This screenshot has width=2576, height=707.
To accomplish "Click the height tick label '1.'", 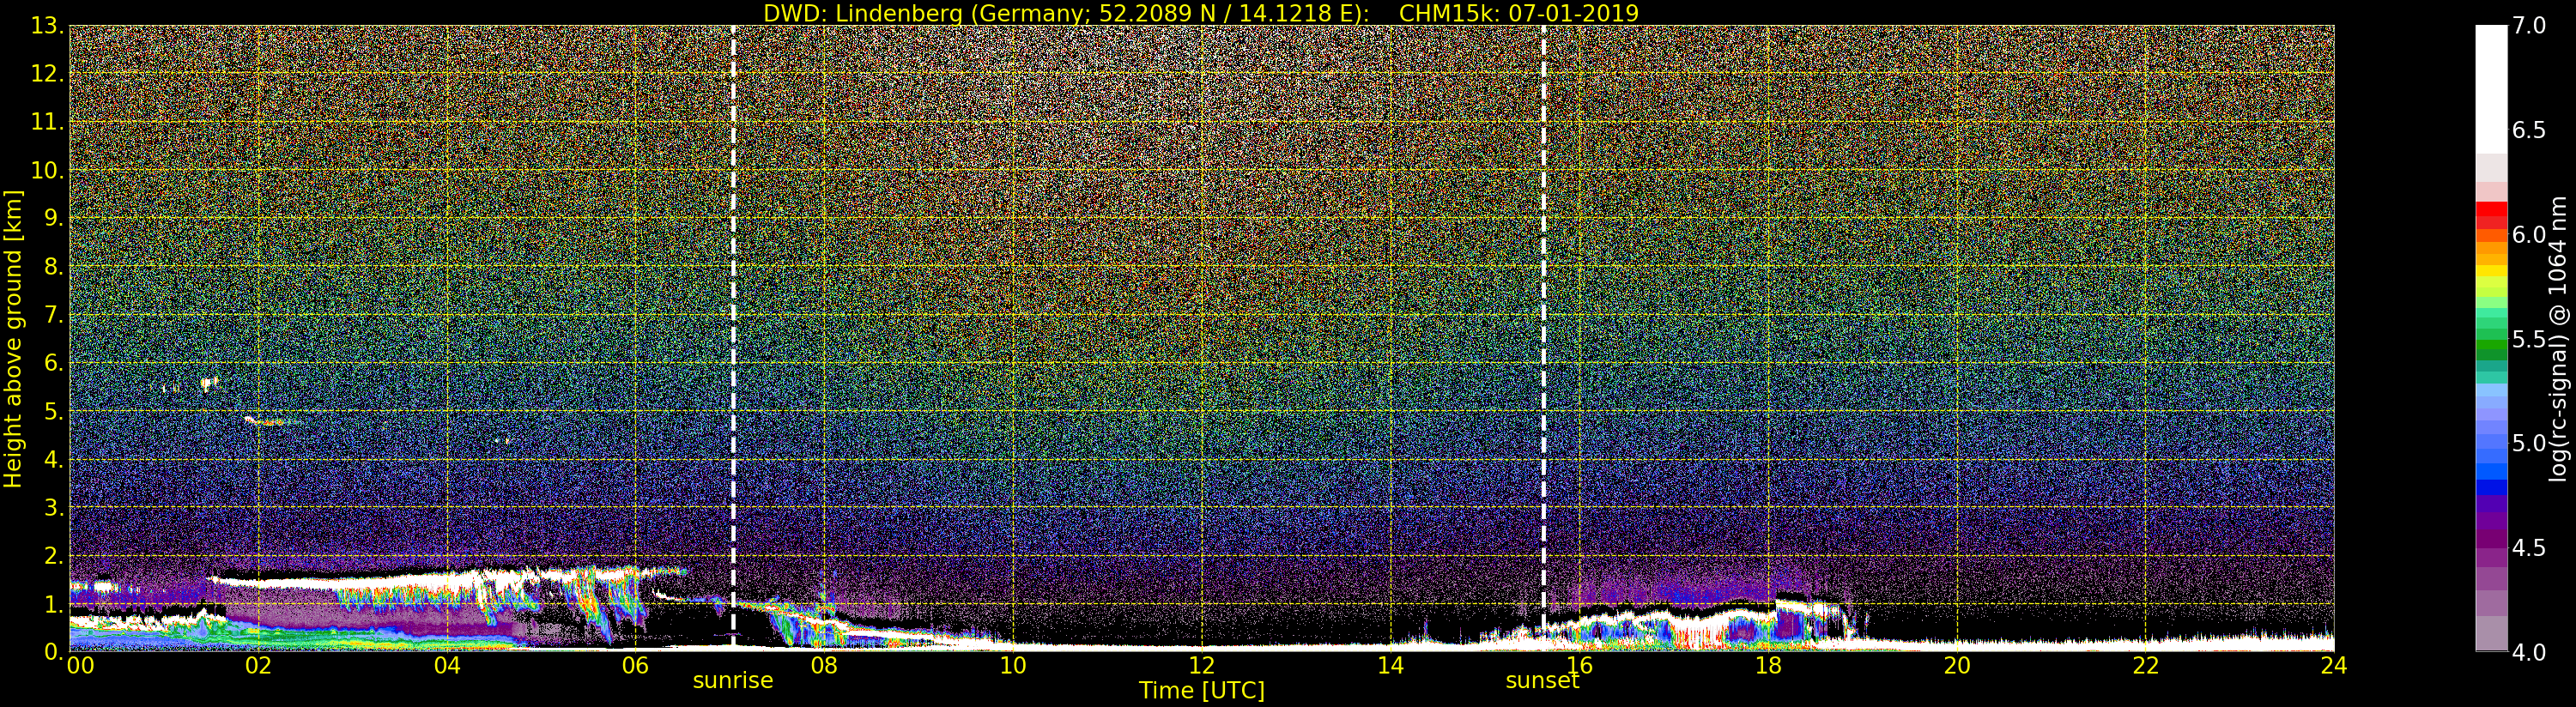I will [53, 604].
